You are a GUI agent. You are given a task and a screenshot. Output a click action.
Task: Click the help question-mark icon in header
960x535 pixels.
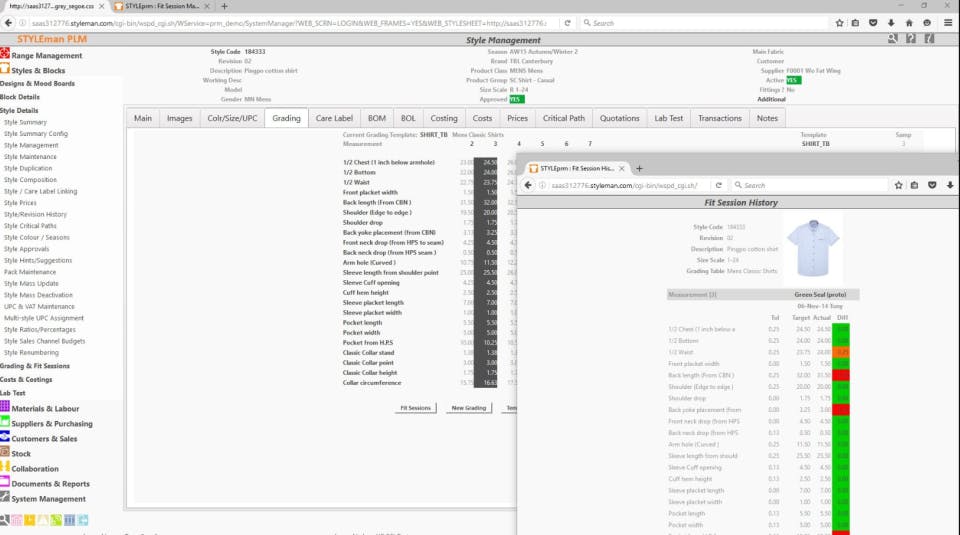coord(911,39)
